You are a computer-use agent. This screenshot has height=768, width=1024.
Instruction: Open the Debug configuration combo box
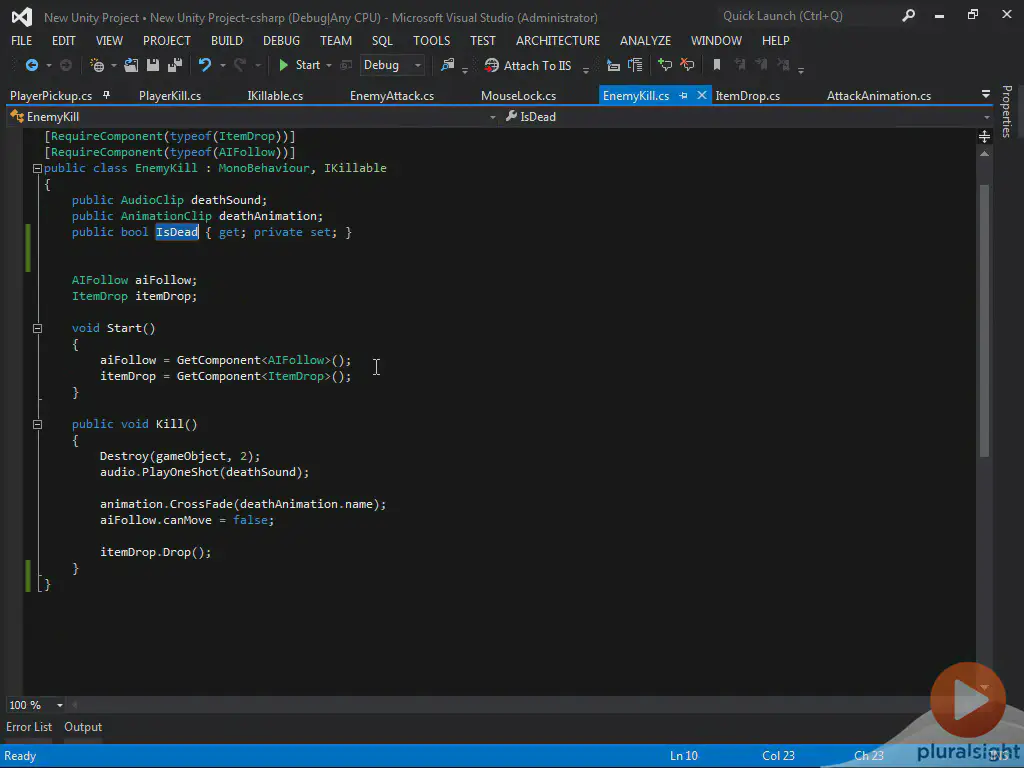click(392, 65)
